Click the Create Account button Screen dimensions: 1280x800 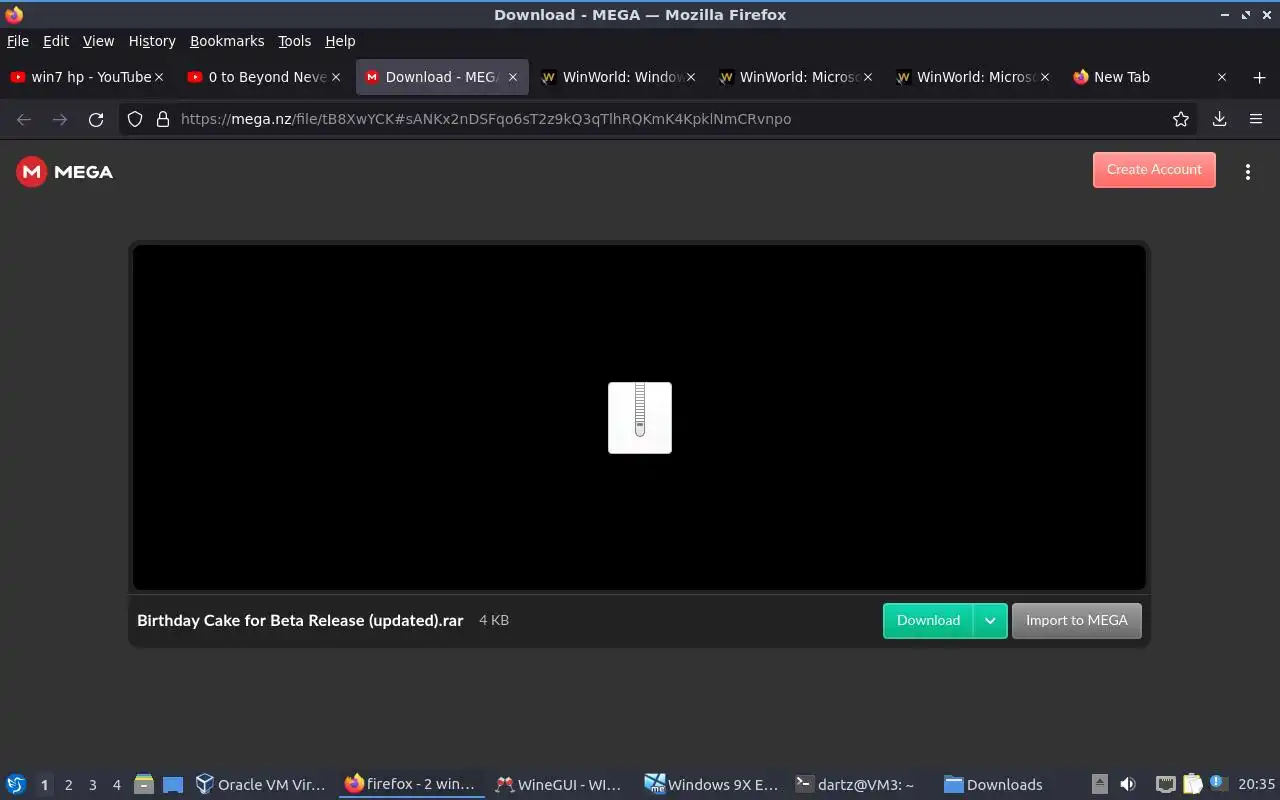pos(1154,170)
